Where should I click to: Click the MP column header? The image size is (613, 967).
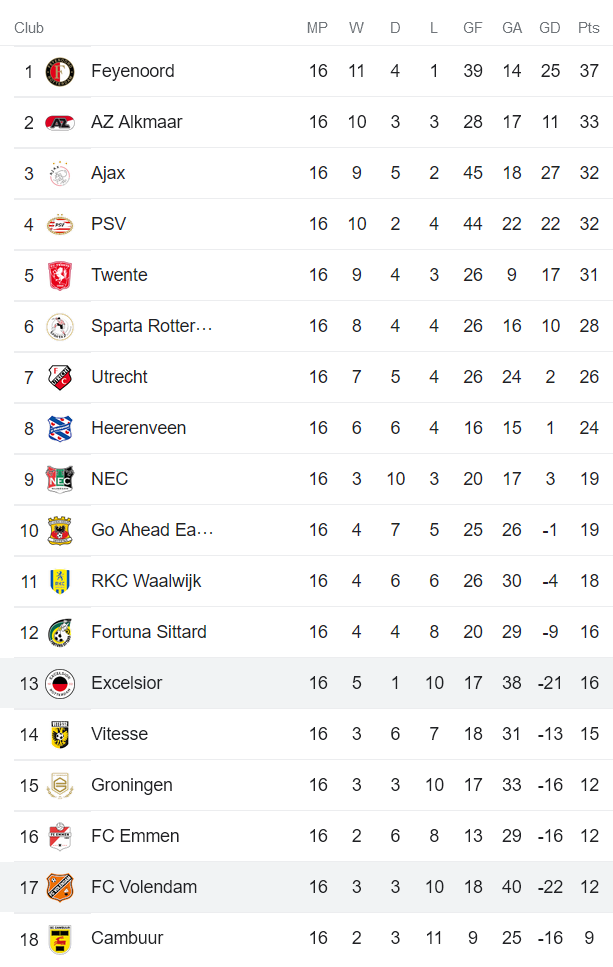[317, 28]
